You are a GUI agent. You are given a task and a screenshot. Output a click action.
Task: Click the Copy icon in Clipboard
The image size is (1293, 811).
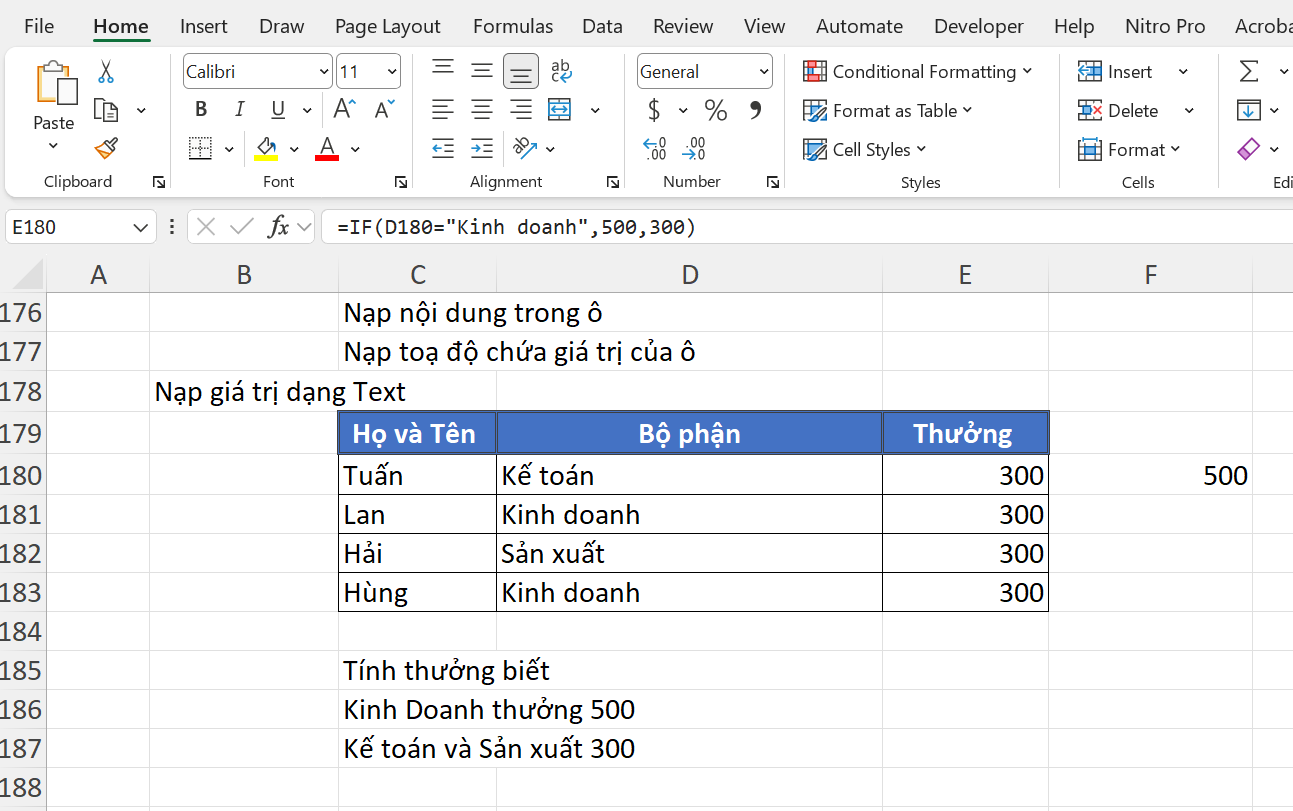tap(106, 110)
